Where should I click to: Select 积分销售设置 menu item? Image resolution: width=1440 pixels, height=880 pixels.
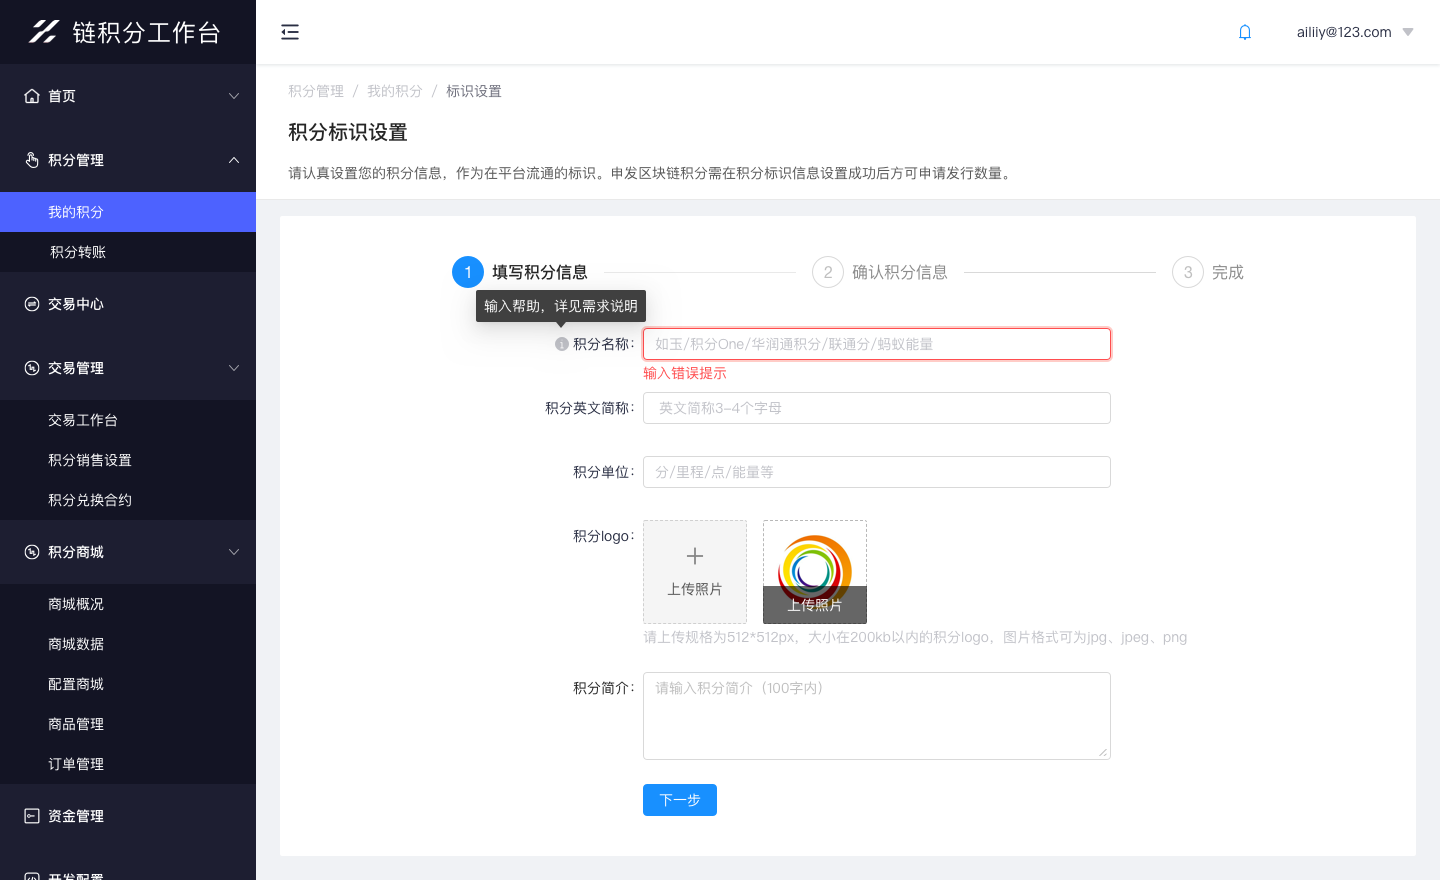pos(90,460)
